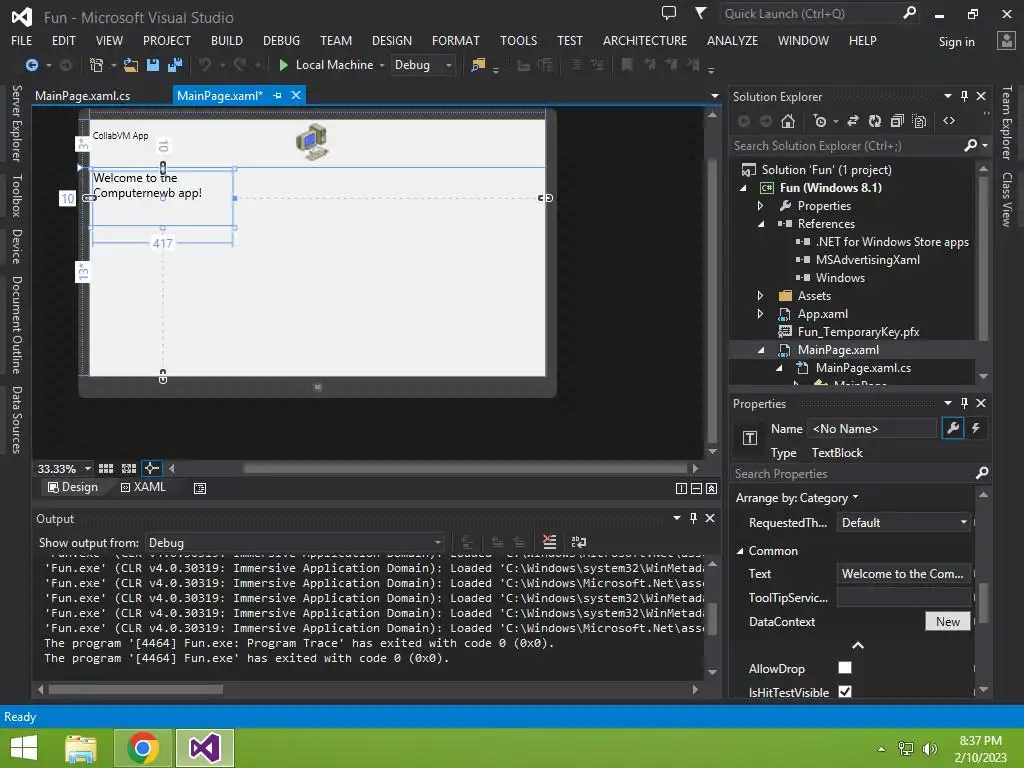Switch to the MainPage.xaml.cs tab
1024x768 pixels.
(82, 96)
